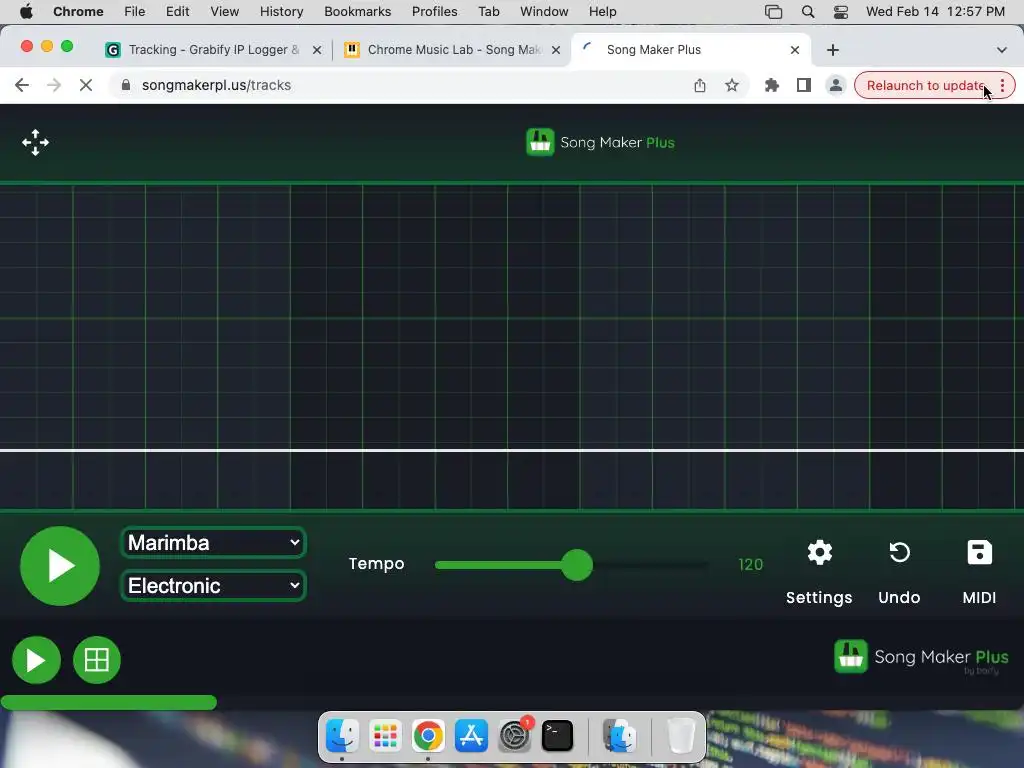
Task: Open a new tab with plus button
Action: (x=833, y=50)
